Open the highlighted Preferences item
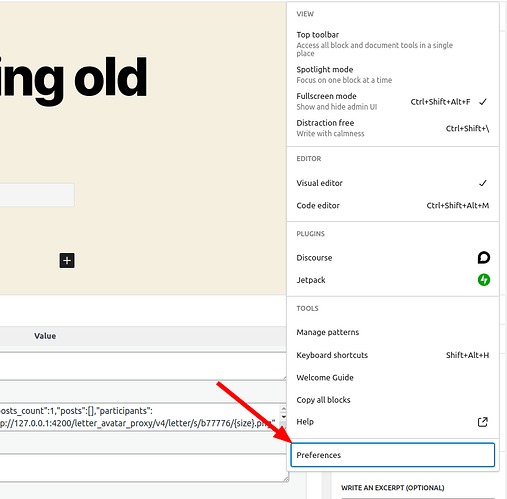This screenshot has height=499, width=507. pos(393,455)
